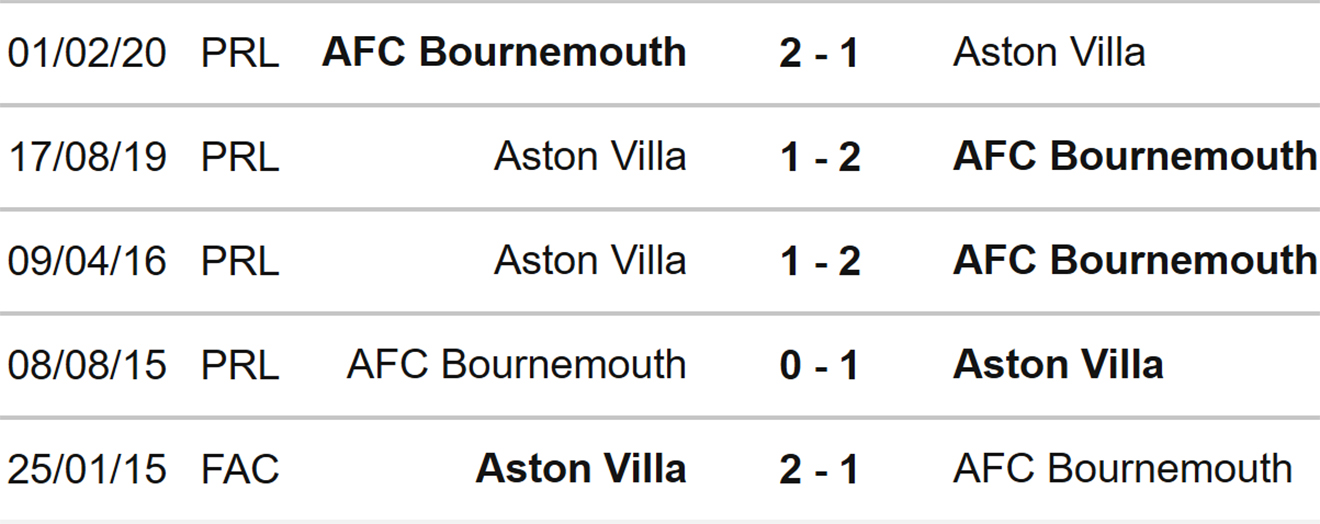Click the PRL label in the 08/08/15 row
Viewport: 1320px width, 524px height.
click(240, 365)
